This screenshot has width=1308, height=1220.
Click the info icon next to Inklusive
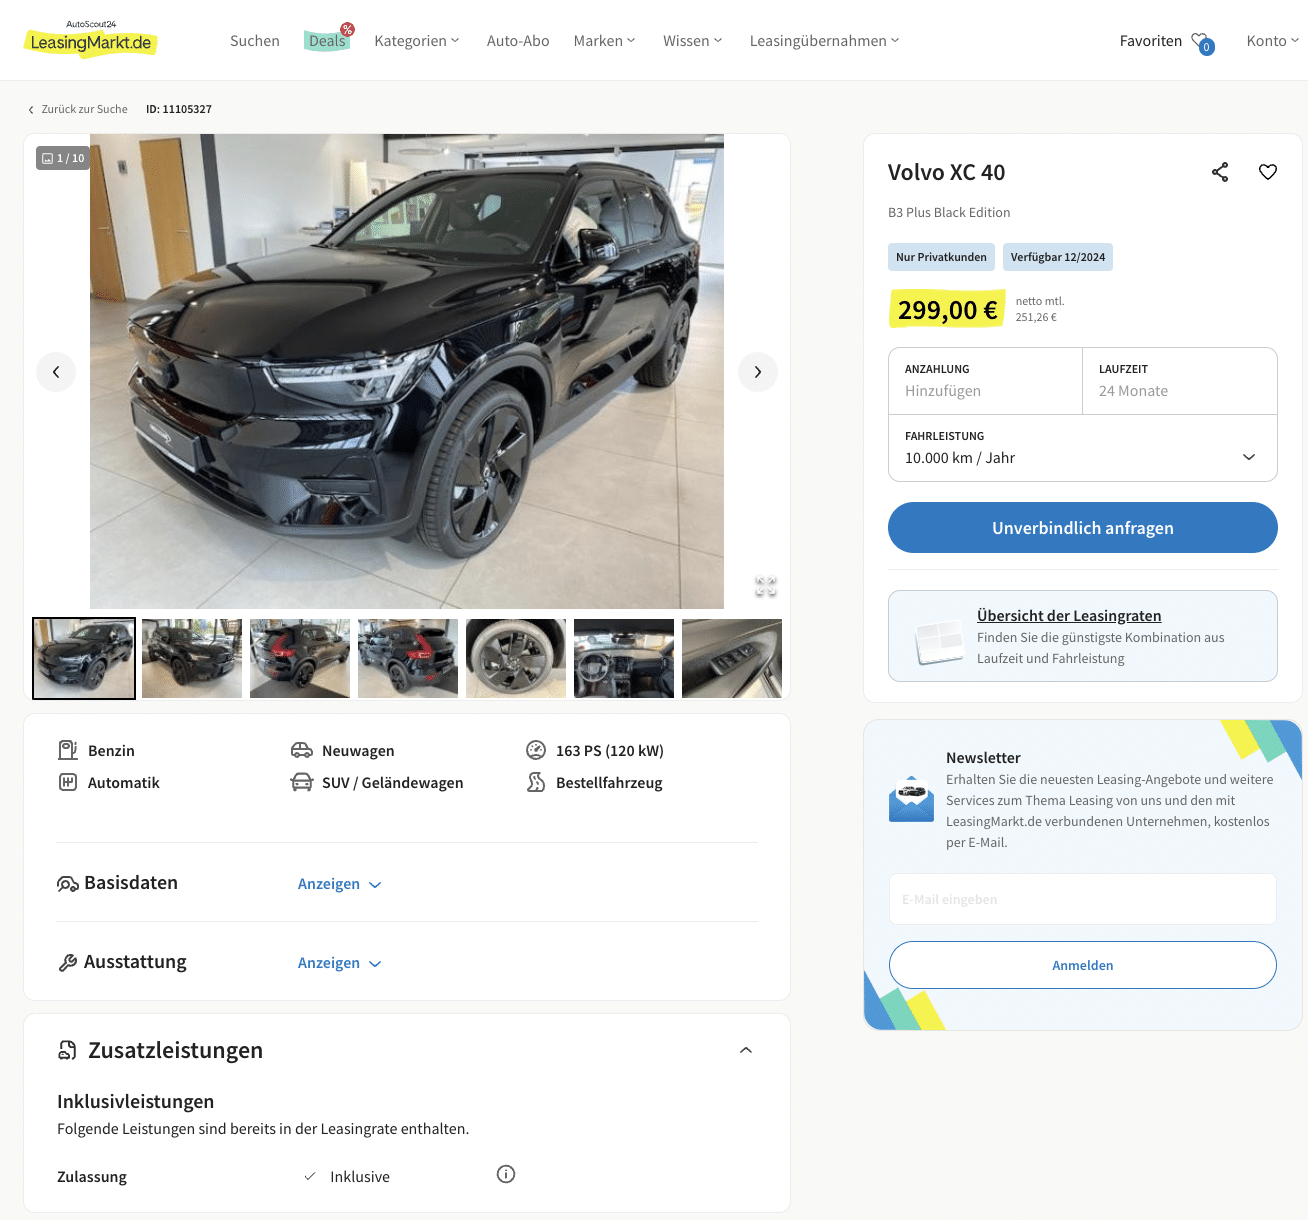pyautogui.click(x=506, y=1174)
